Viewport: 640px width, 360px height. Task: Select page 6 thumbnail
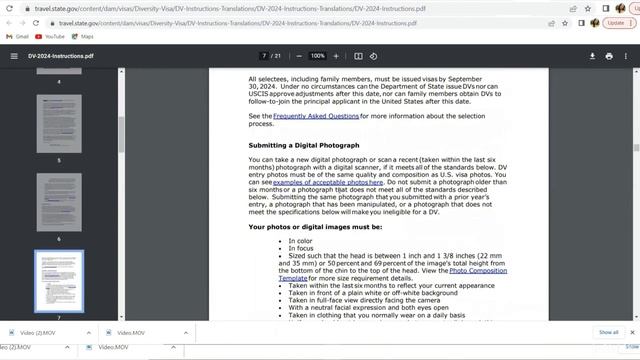[x=59, y=202]
